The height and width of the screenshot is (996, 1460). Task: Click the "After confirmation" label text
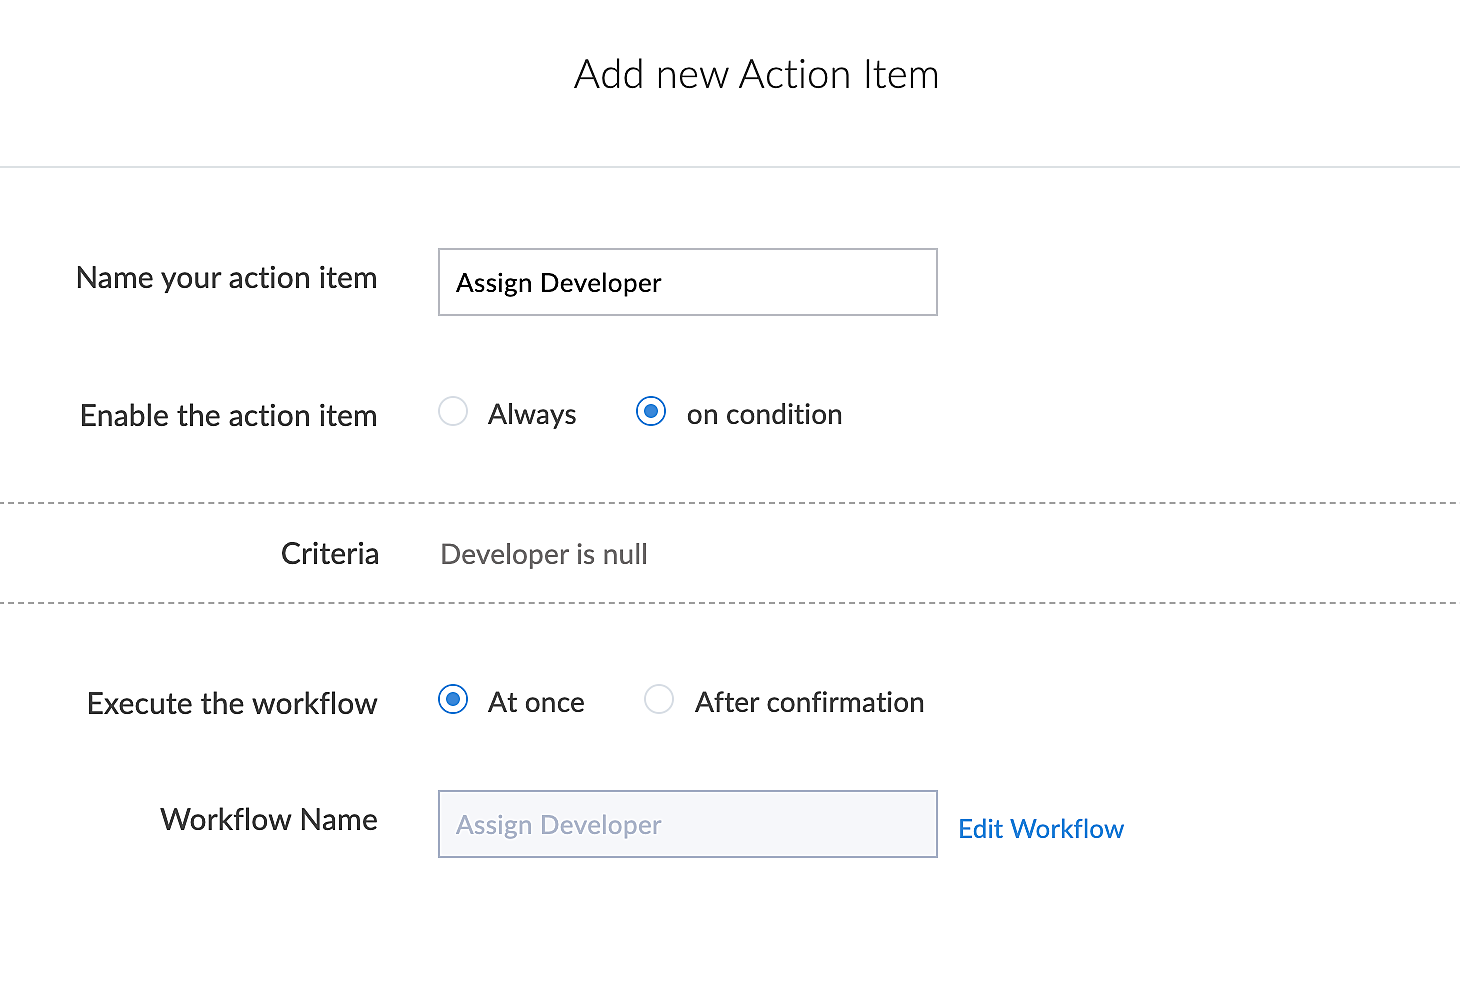tap(809, 702)
